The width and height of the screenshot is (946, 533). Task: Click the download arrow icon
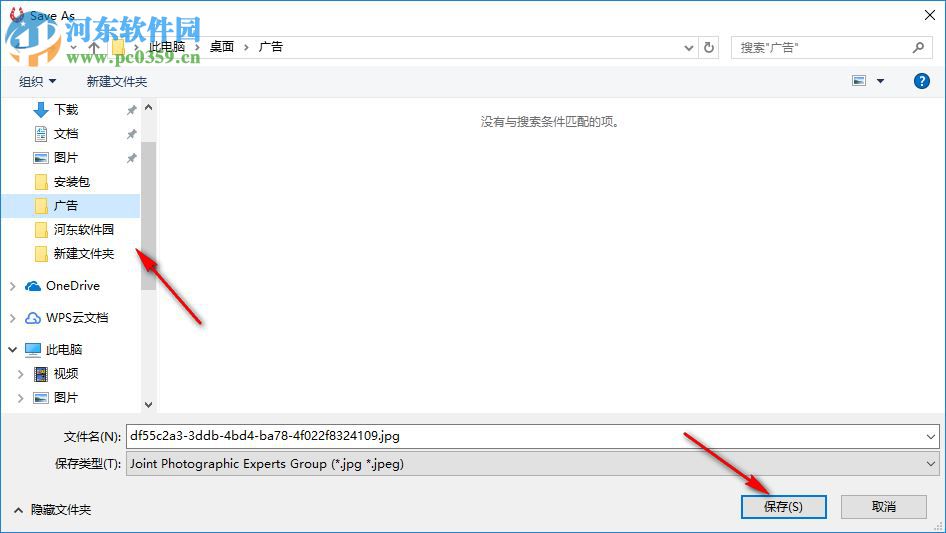40,109
